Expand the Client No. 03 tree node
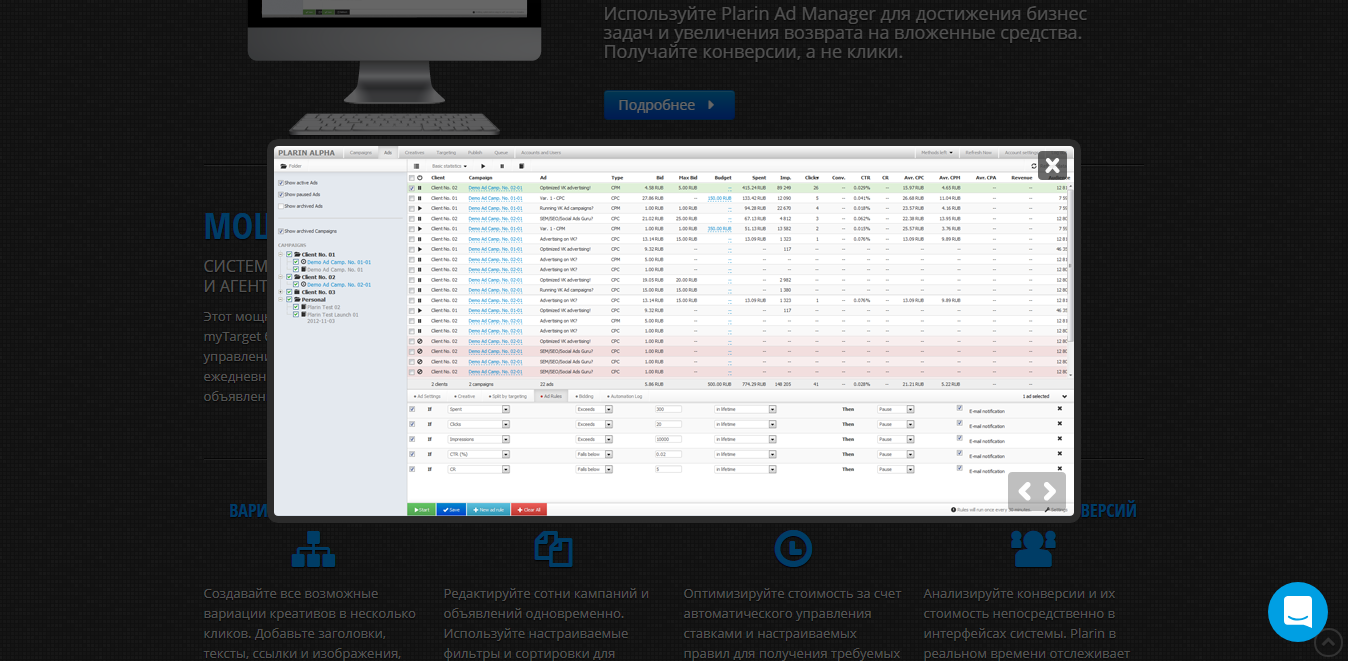 (x=281, y=292)
